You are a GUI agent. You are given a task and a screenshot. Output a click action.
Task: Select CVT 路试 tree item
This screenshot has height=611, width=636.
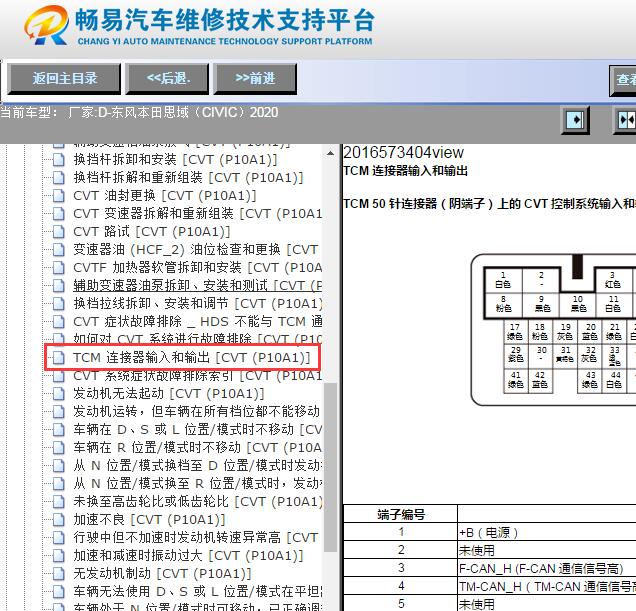click(x=152, y=232)
